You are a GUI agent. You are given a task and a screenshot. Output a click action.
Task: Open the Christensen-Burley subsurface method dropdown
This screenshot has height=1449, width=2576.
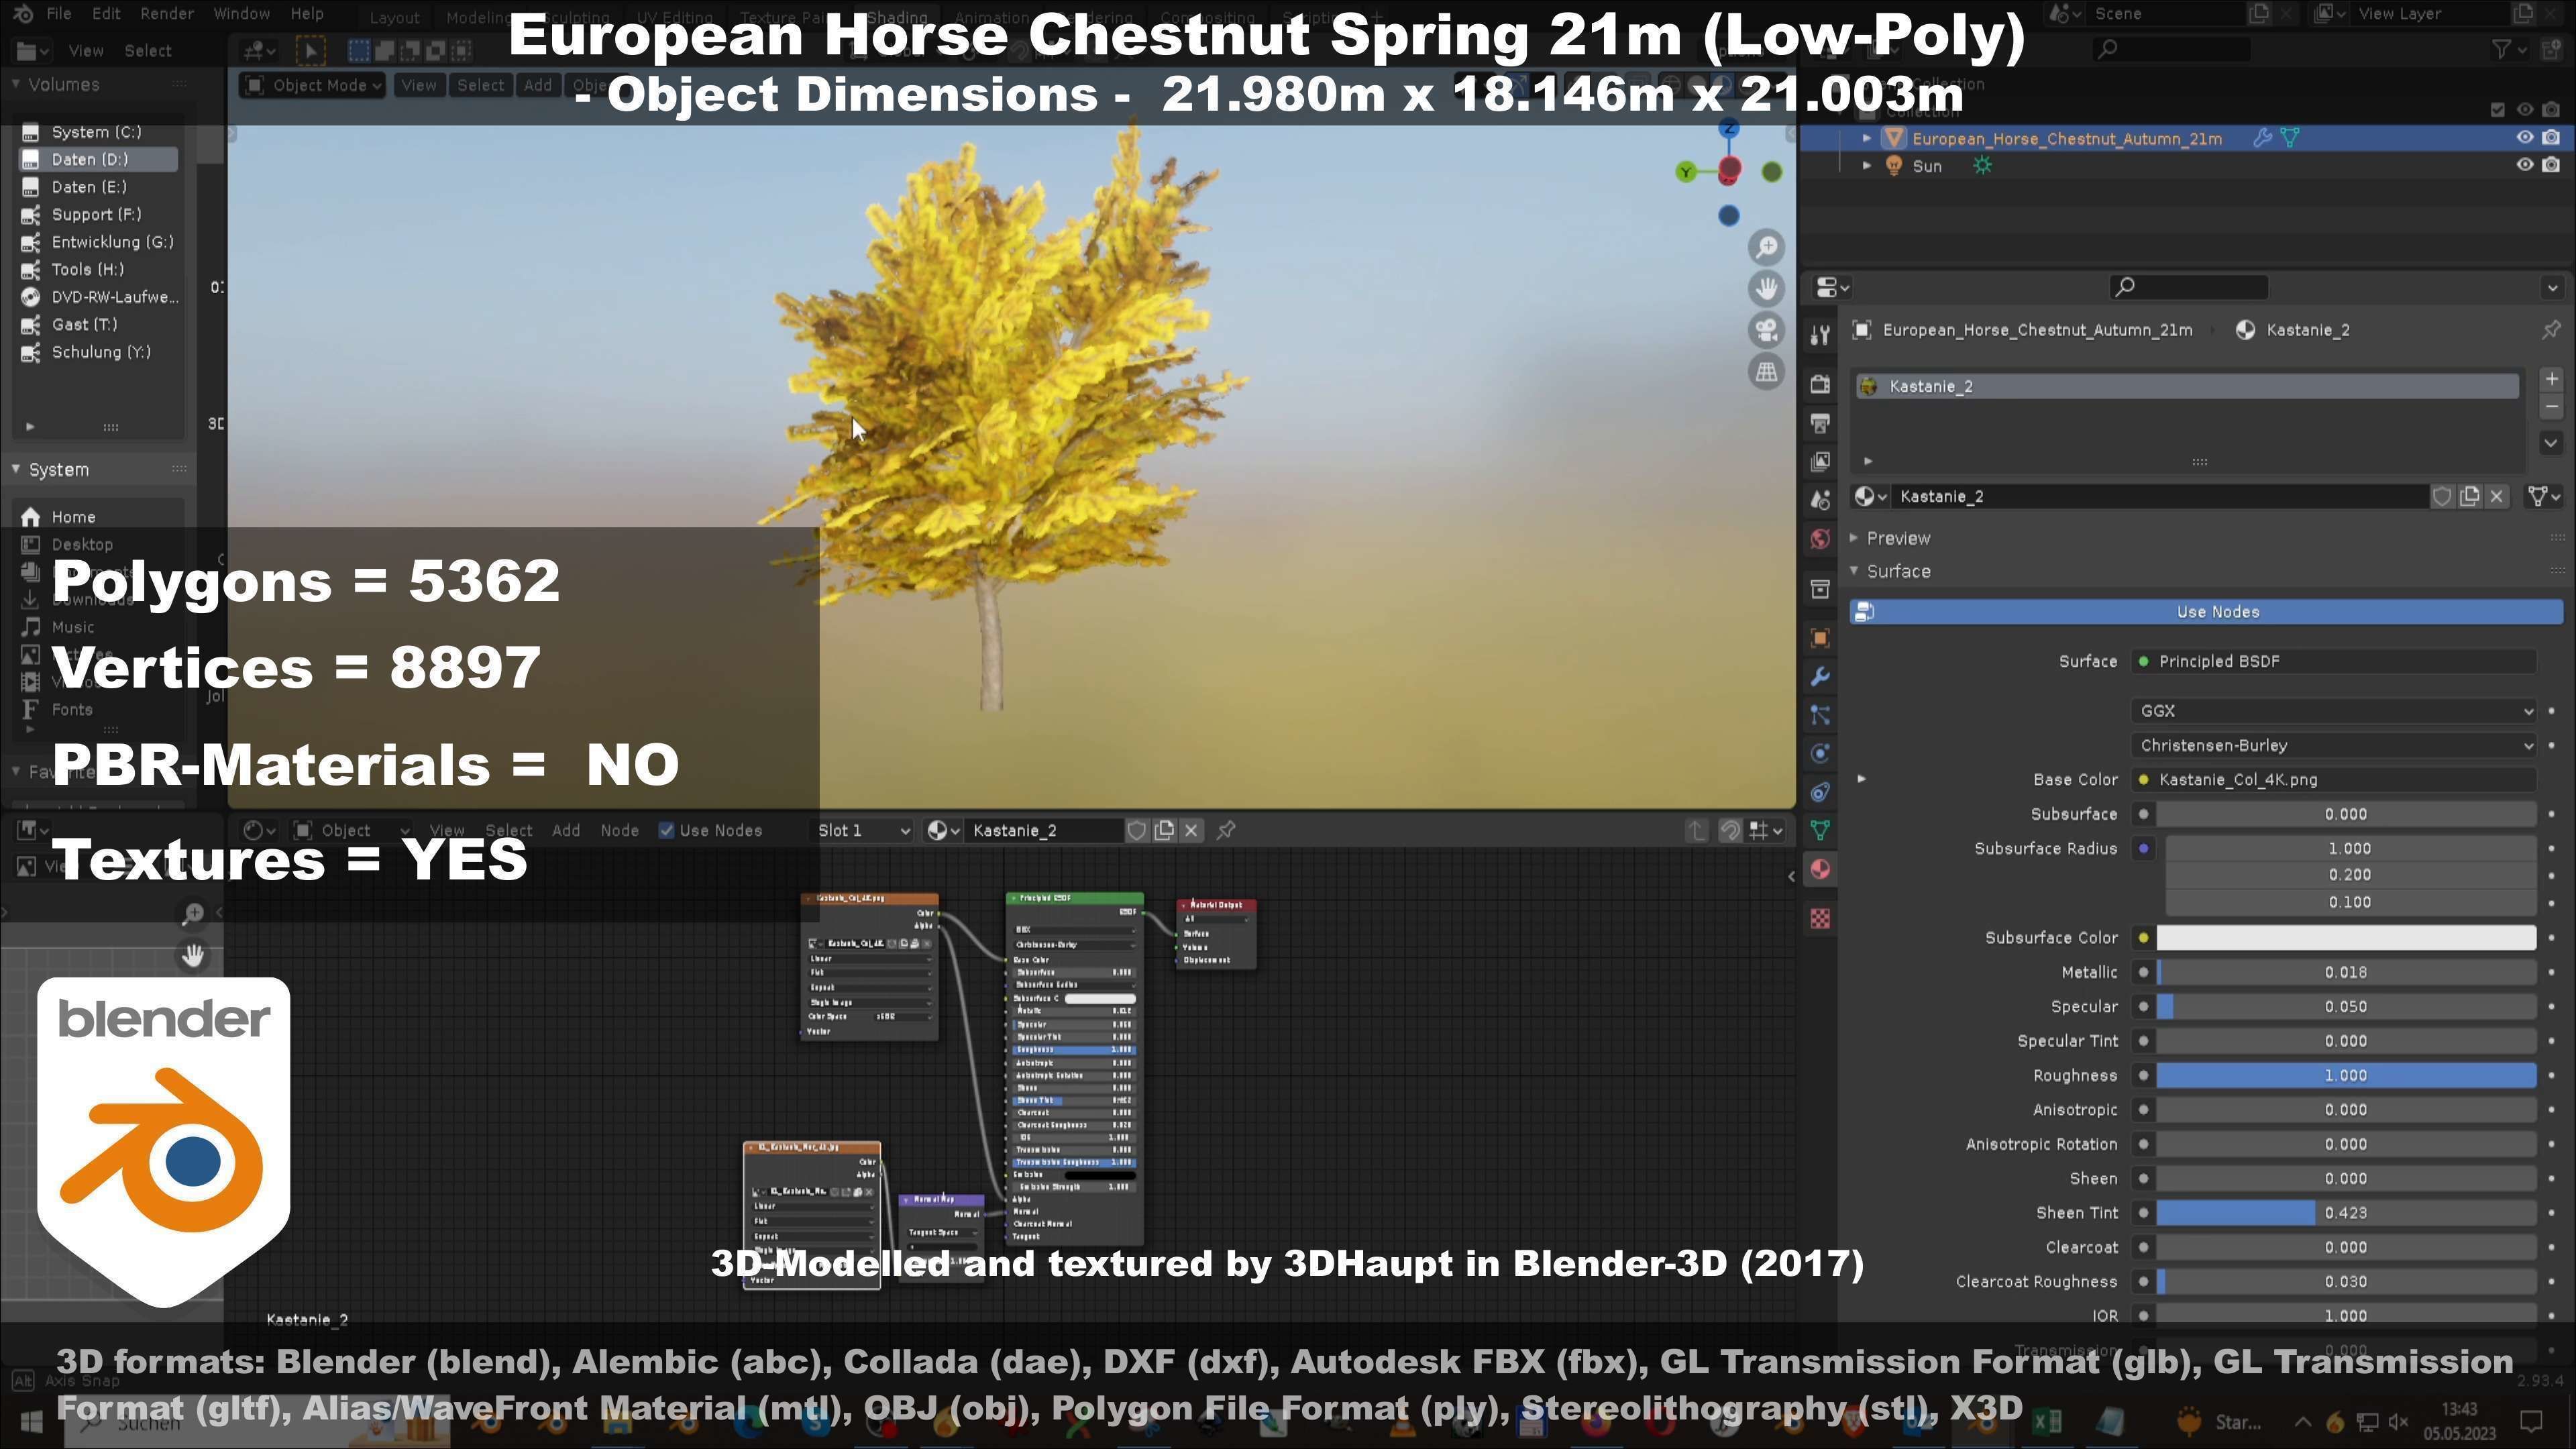pos(2334,745)
